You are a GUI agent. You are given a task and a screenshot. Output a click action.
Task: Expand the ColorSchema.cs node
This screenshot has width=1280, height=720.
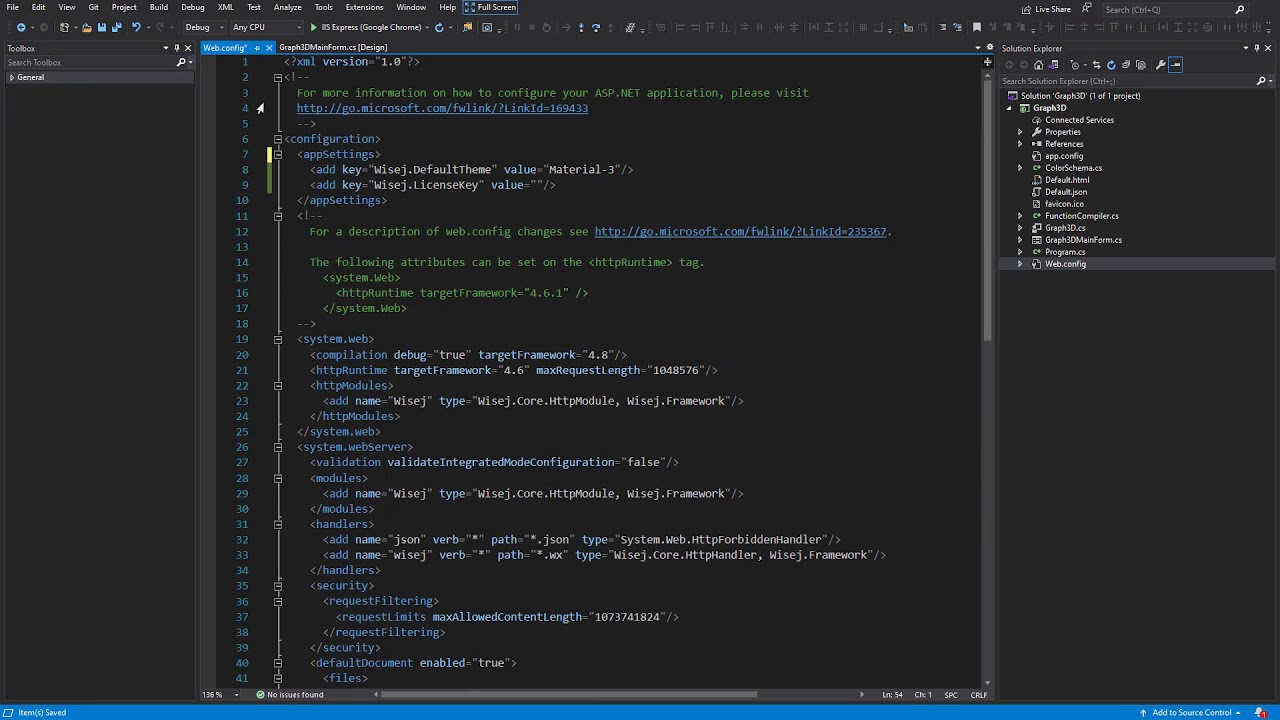pos(1020,168)
